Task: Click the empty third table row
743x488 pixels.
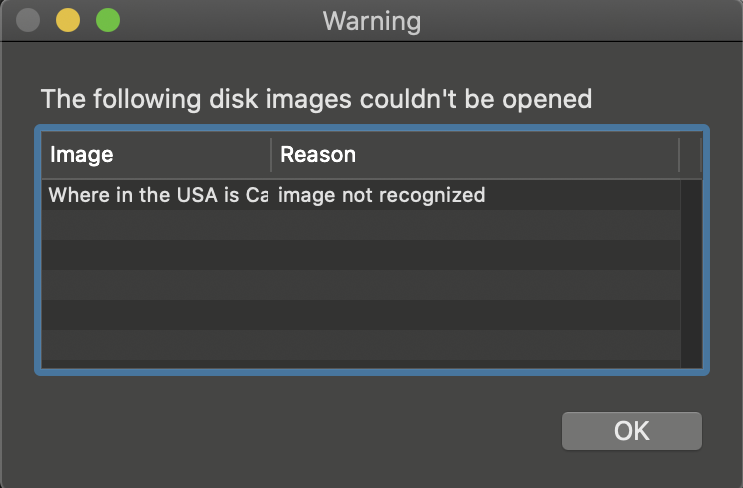Action: (361, 255)
